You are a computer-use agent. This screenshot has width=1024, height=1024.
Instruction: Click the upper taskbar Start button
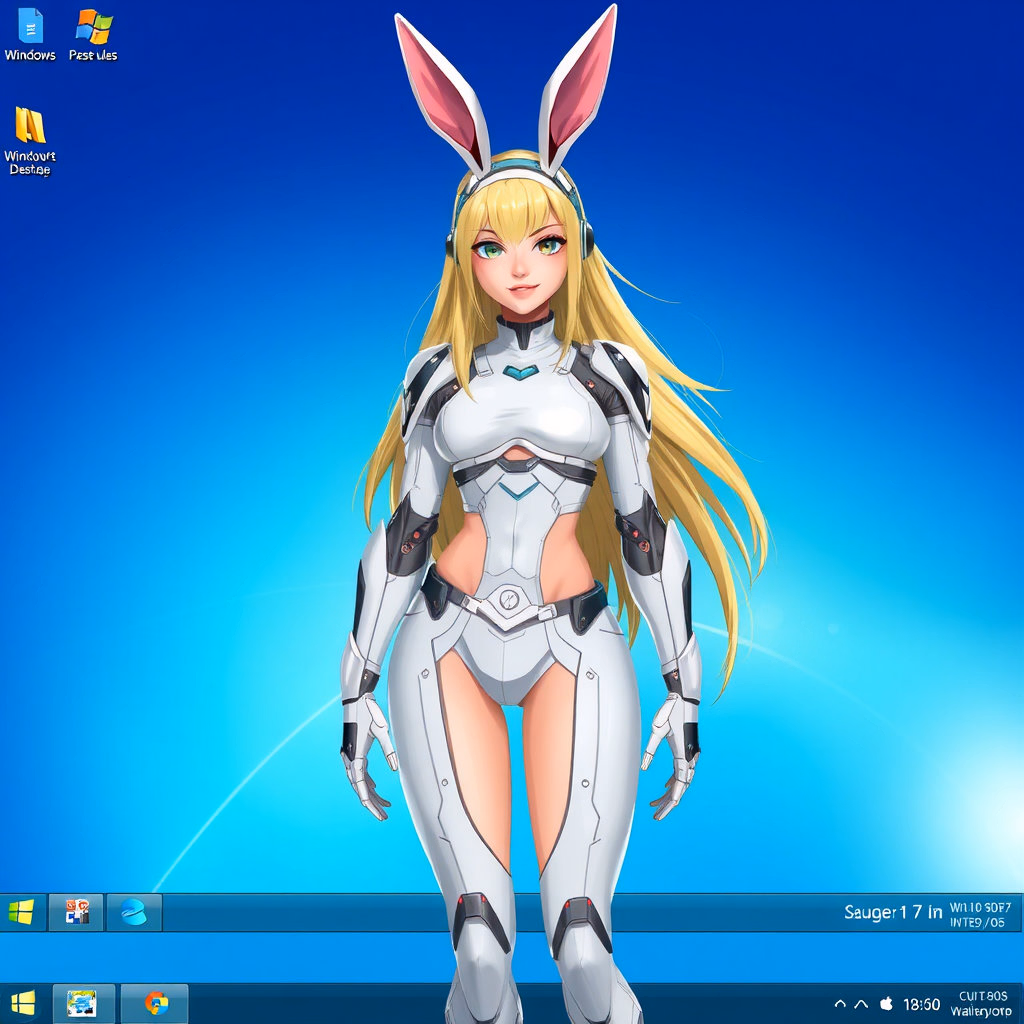(21, 912)
